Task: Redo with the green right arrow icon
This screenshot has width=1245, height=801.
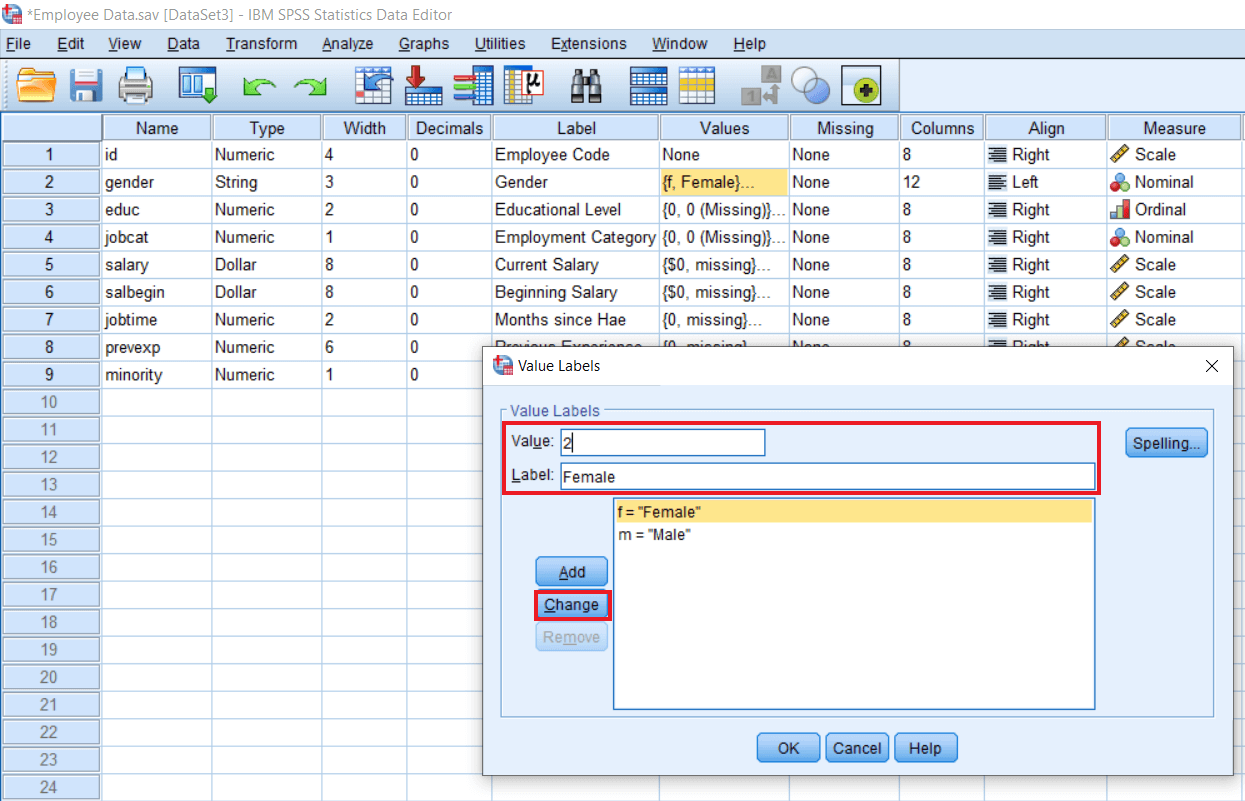Action: click(x=309, y=87)
